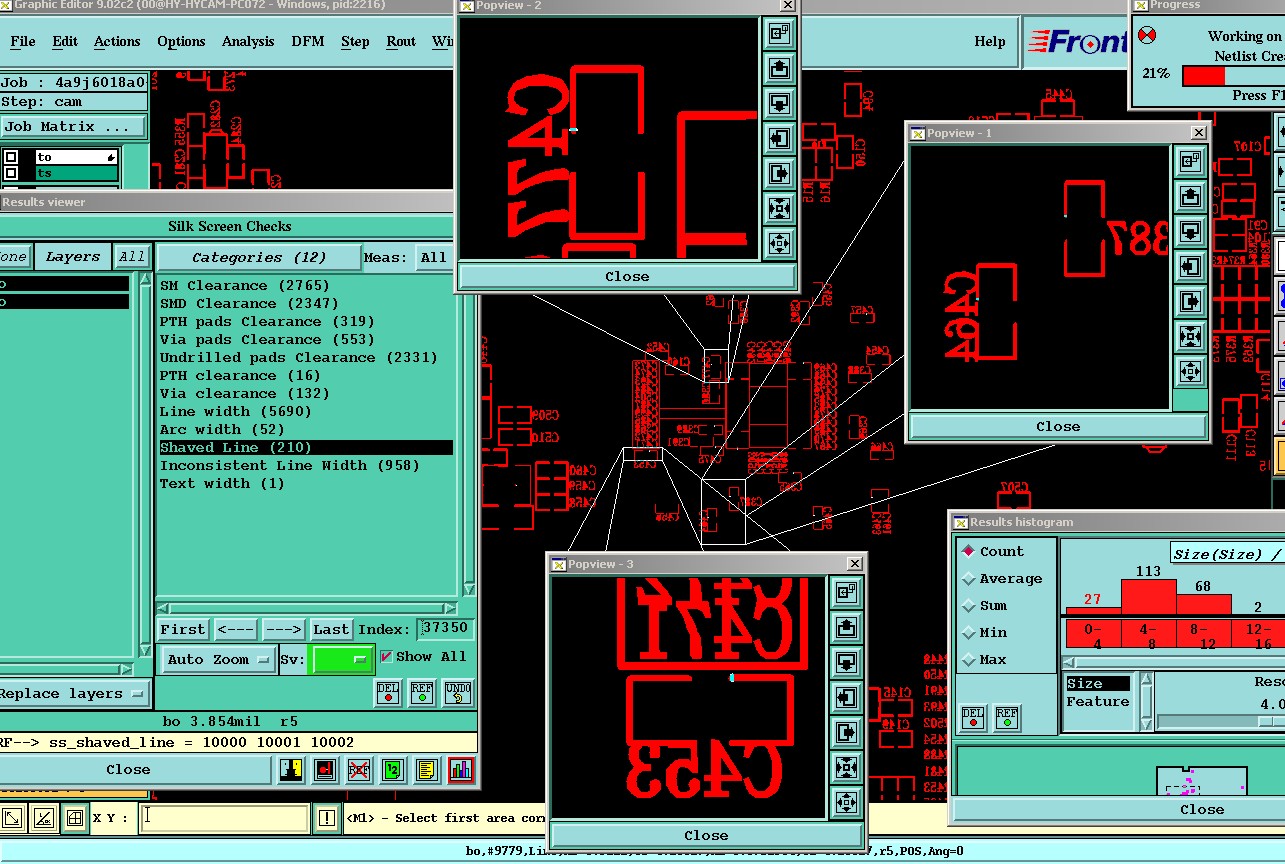1285x864 pixels.
Task: Click REF icon in Results viewer
Action: pos(422,692)
